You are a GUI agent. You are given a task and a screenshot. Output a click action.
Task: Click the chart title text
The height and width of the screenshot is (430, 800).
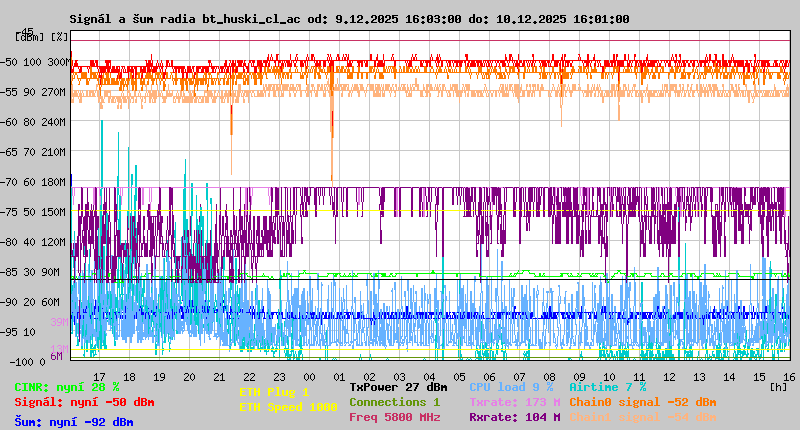point(349,19)
